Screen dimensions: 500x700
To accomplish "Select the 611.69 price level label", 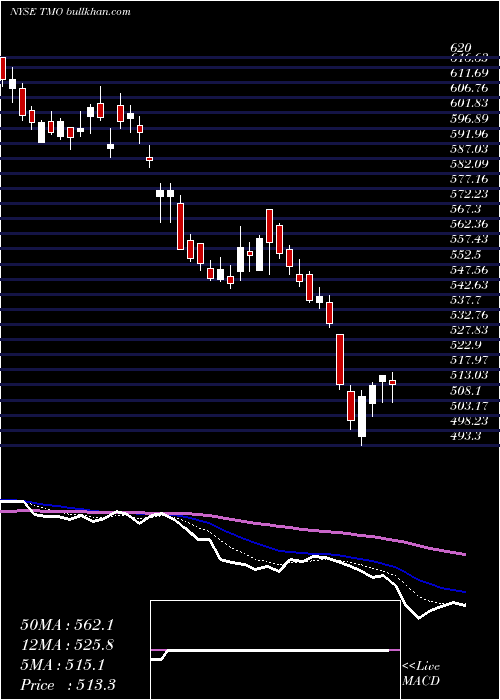I will click(x=468, y=72).
